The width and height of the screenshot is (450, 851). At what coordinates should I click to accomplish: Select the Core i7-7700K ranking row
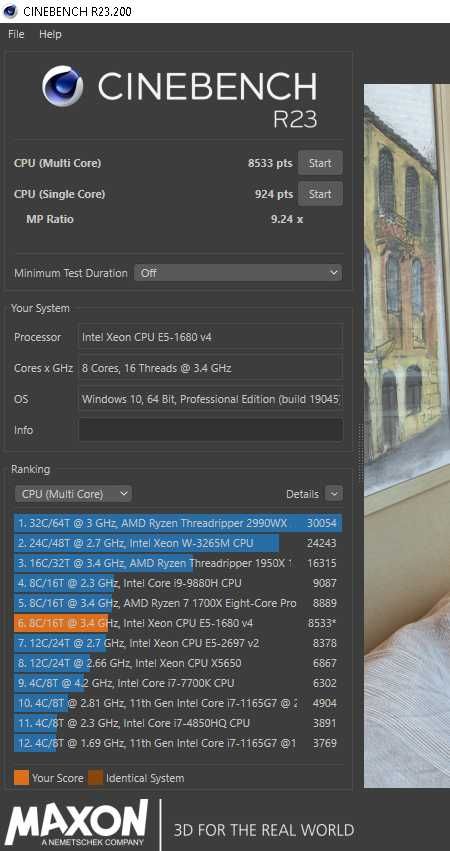pyautogui.click(x=178, y=683)
